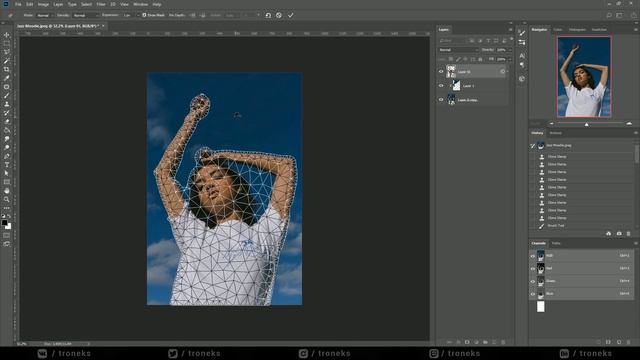Image resolution: width=640 pixels, height=360 pixels.
Task: Select the Eyedropper tool
Action: (x=7, y=78)
